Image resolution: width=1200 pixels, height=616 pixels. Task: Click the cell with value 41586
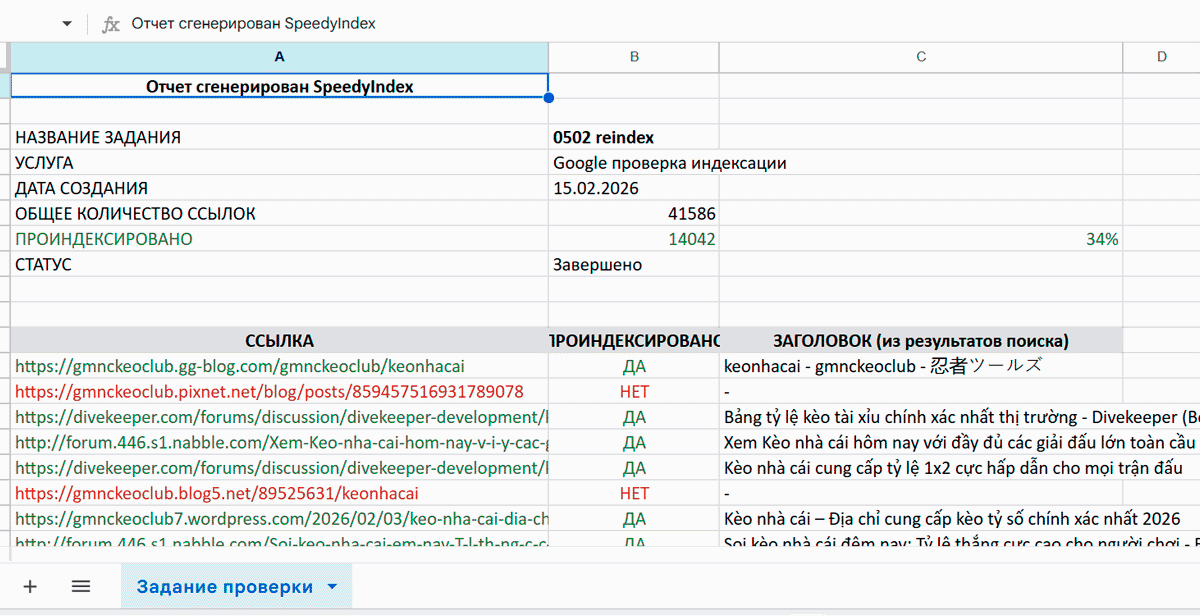tap(633, 213)
